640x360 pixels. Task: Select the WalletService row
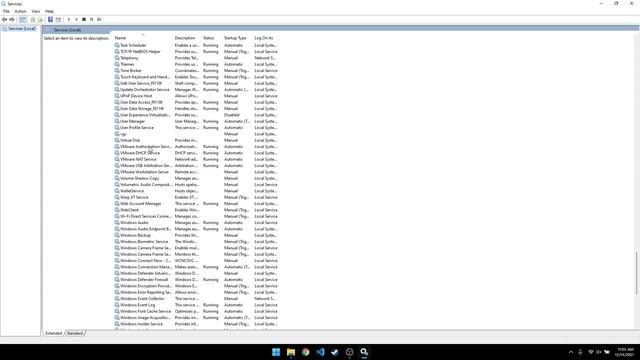point(196,191)
